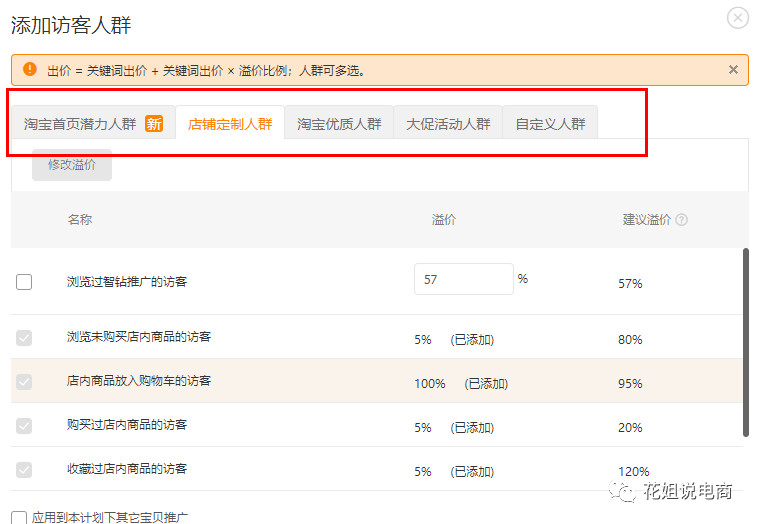Select the 店铺定制人群 tab
This screenshot has width=757, height=524.
pos(230,124)
